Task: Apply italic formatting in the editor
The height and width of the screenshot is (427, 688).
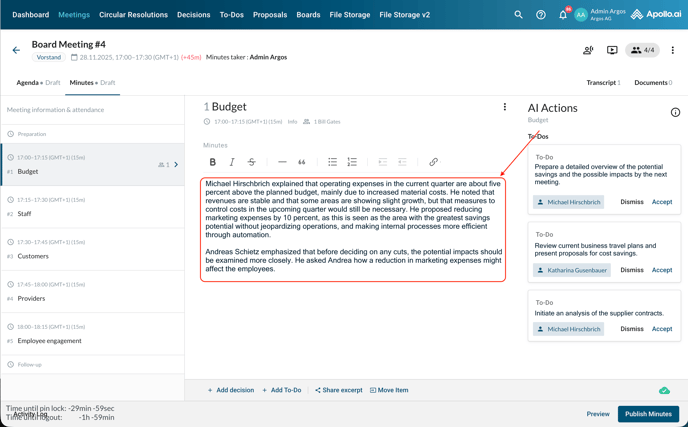Action: 232,162
